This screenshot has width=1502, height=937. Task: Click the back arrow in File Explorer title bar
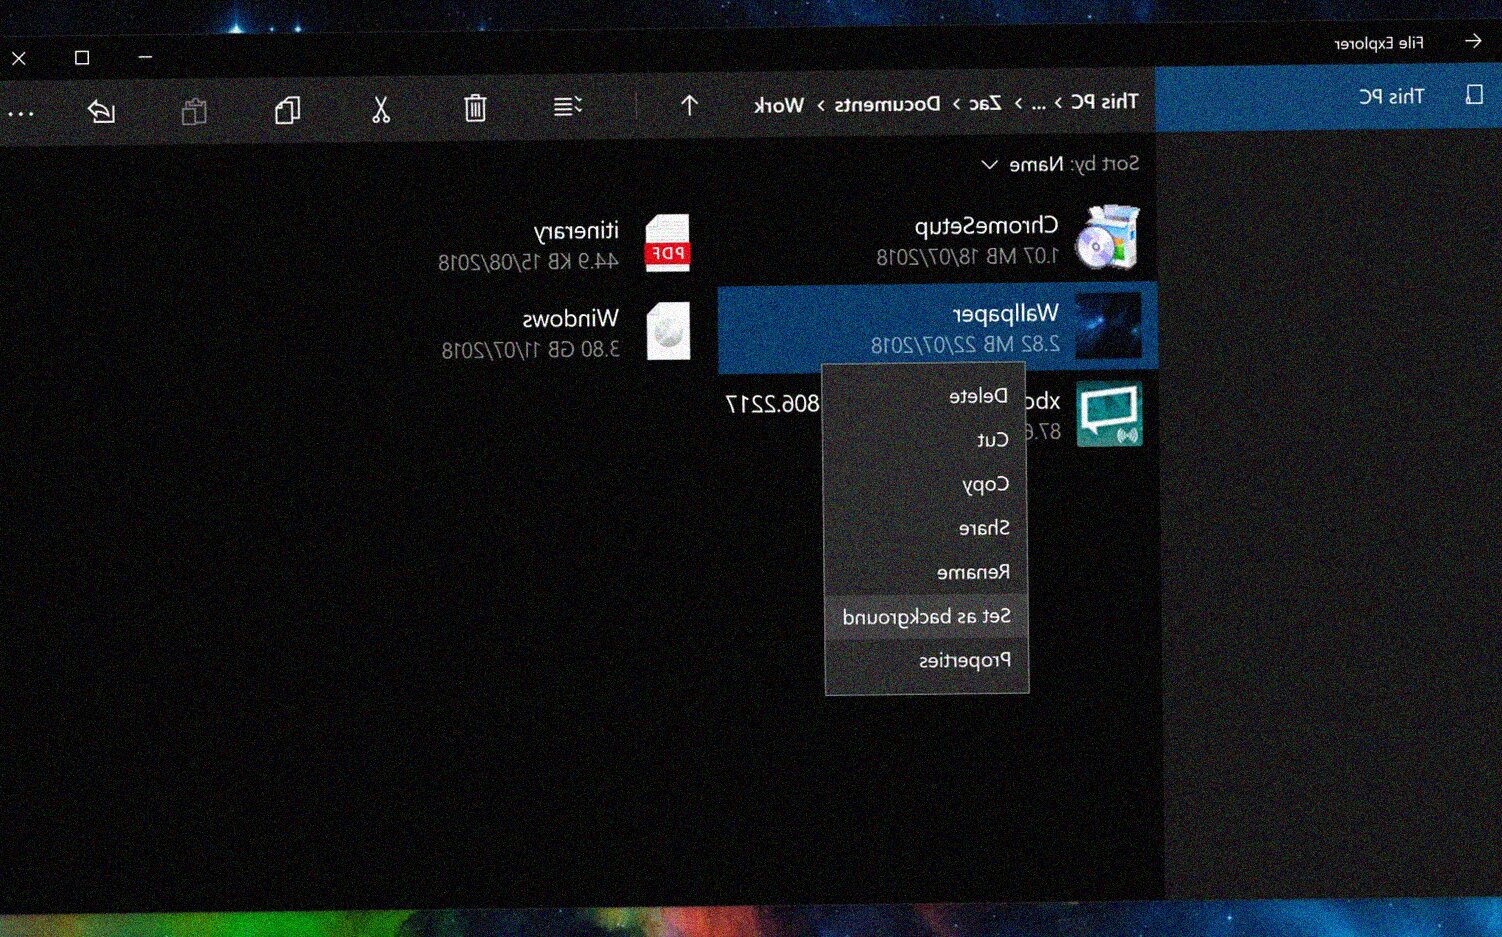point(1473,41)
